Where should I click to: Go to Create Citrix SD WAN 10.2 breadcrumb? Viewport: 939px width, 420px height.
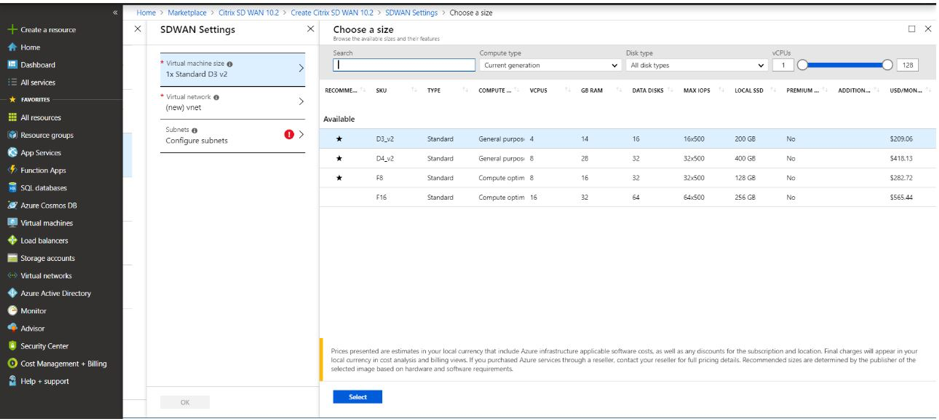(332, 13)
